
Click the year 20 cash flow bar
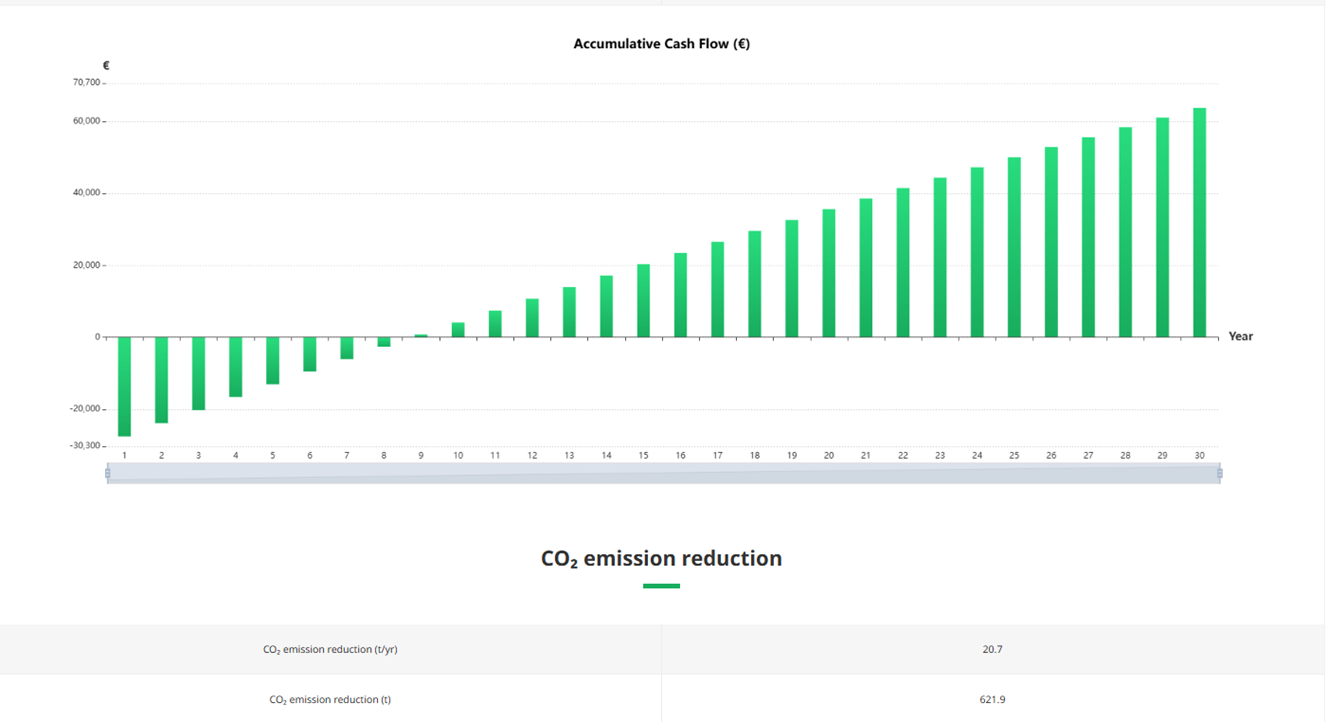[829, 273]
